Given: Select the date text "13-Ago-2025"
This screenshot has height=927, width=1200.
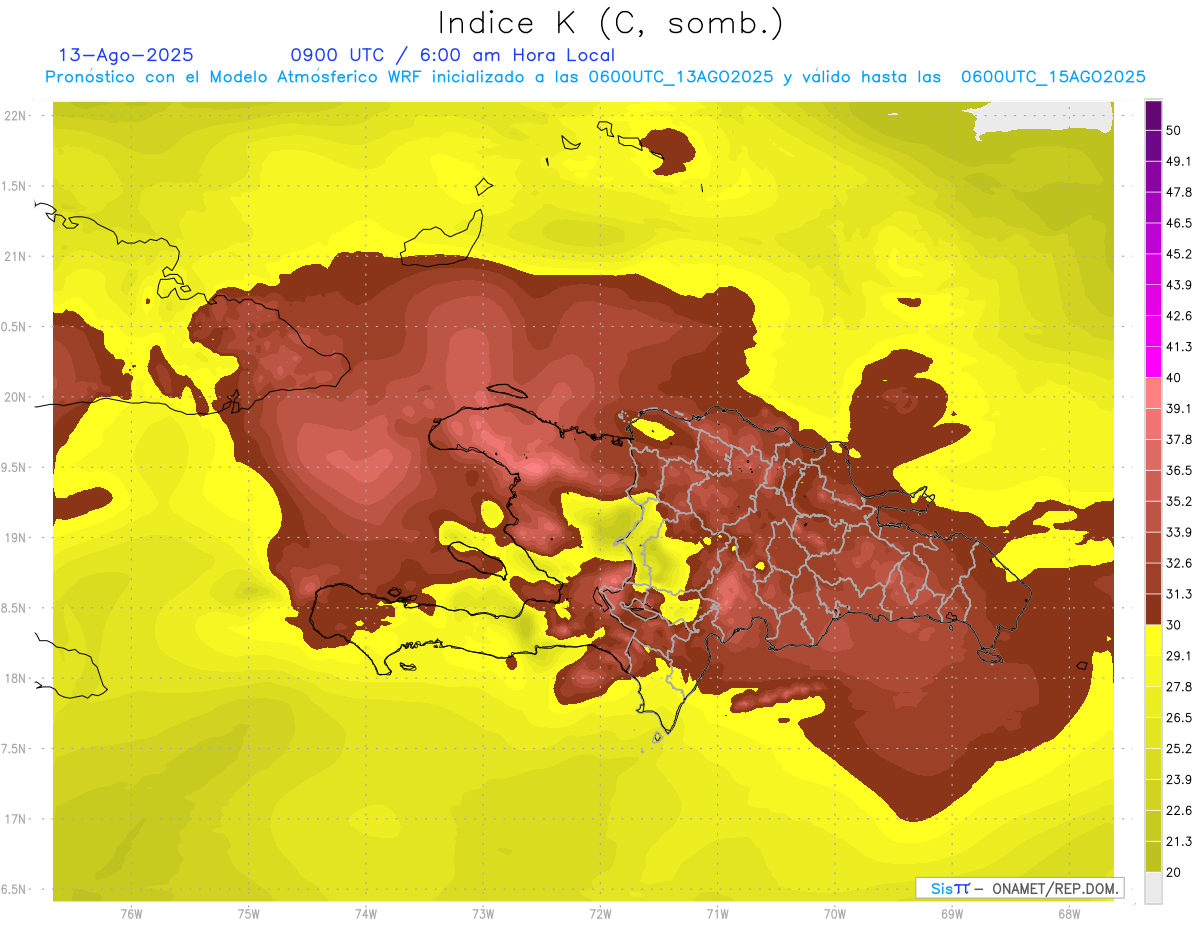Looking at the screenshot, I should pyautogui.click(x=126, y=55).
